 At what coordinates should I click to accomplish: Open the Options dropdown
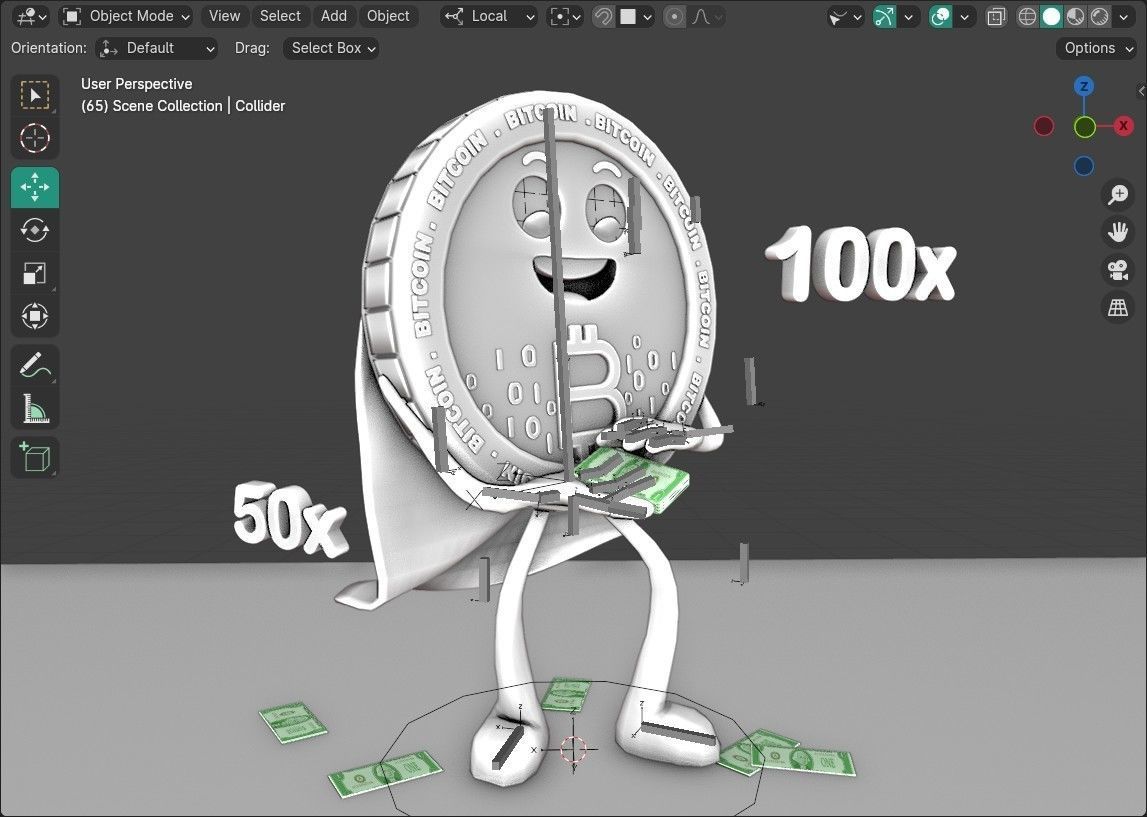(1096, 48)
